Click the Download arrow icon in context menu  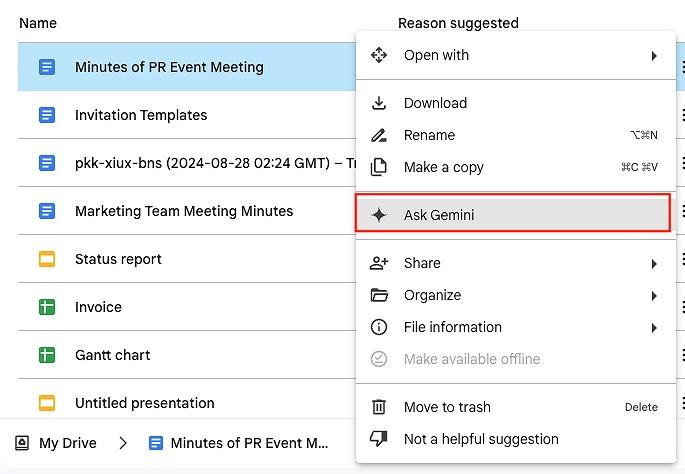point(379,103)
